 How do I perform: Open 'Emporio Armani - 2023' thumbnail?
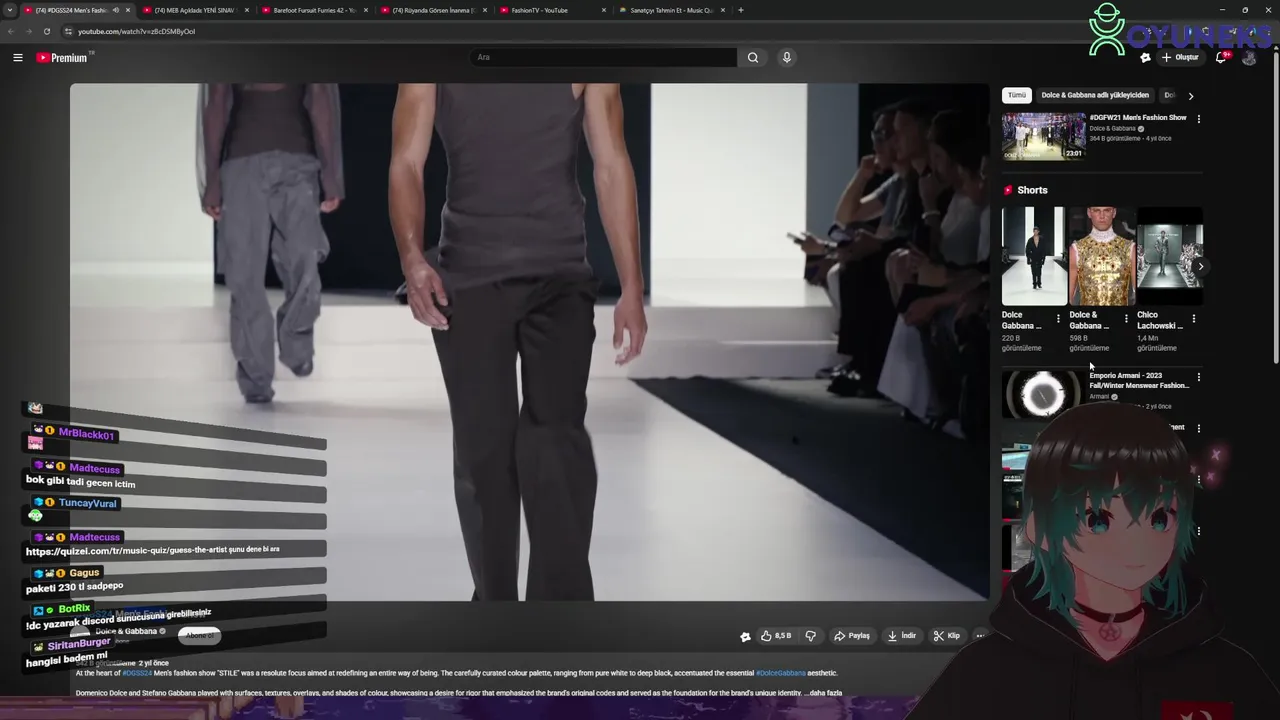pos(1043,393)
